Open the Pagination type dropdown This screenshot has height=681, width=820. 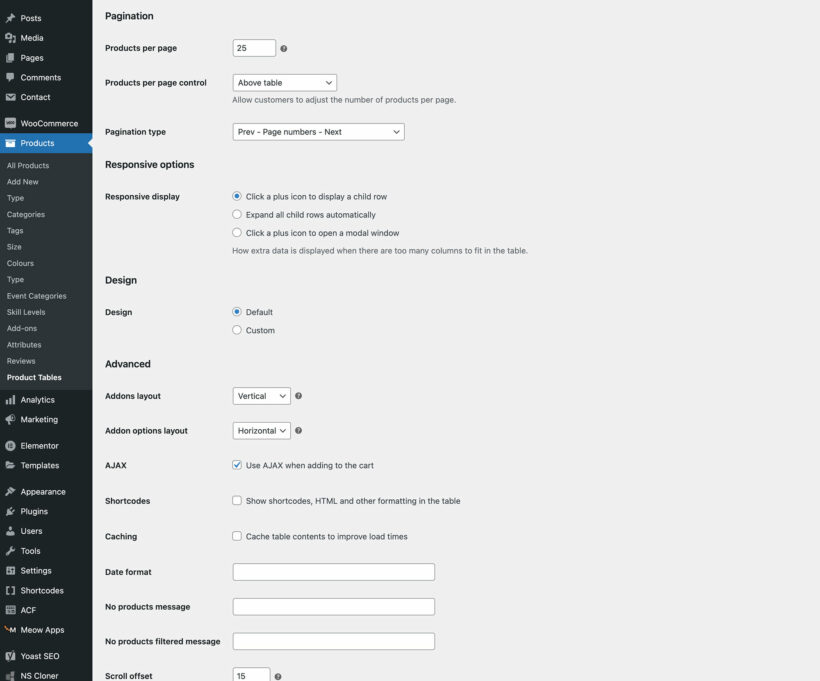317,131
